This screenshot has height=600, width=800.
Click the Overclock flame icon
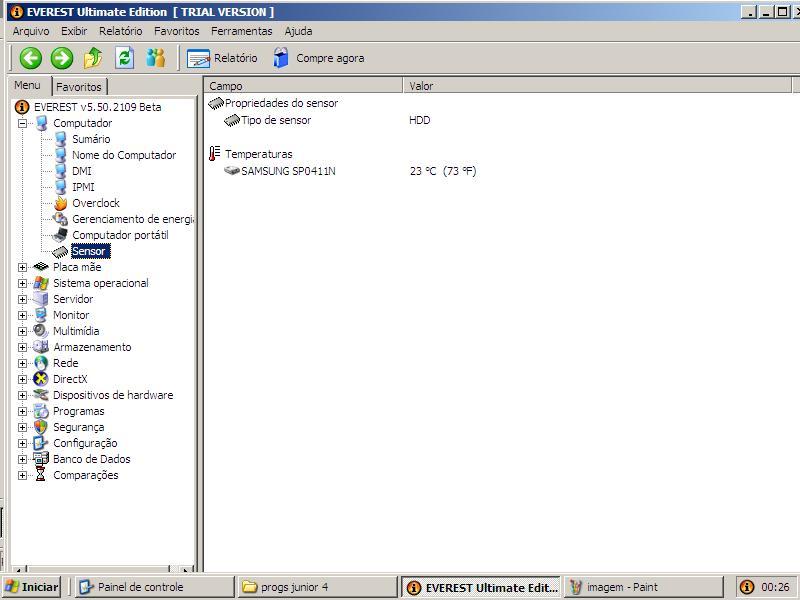click(x=61, y=203)
